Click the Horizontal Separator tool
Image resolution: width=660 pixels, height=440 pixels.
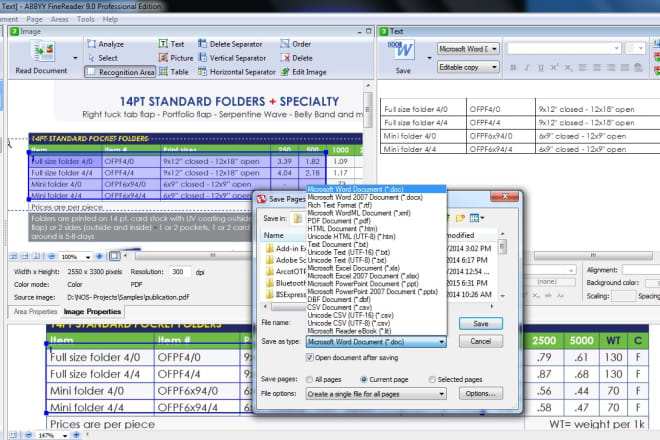click(x=237, y=72)
